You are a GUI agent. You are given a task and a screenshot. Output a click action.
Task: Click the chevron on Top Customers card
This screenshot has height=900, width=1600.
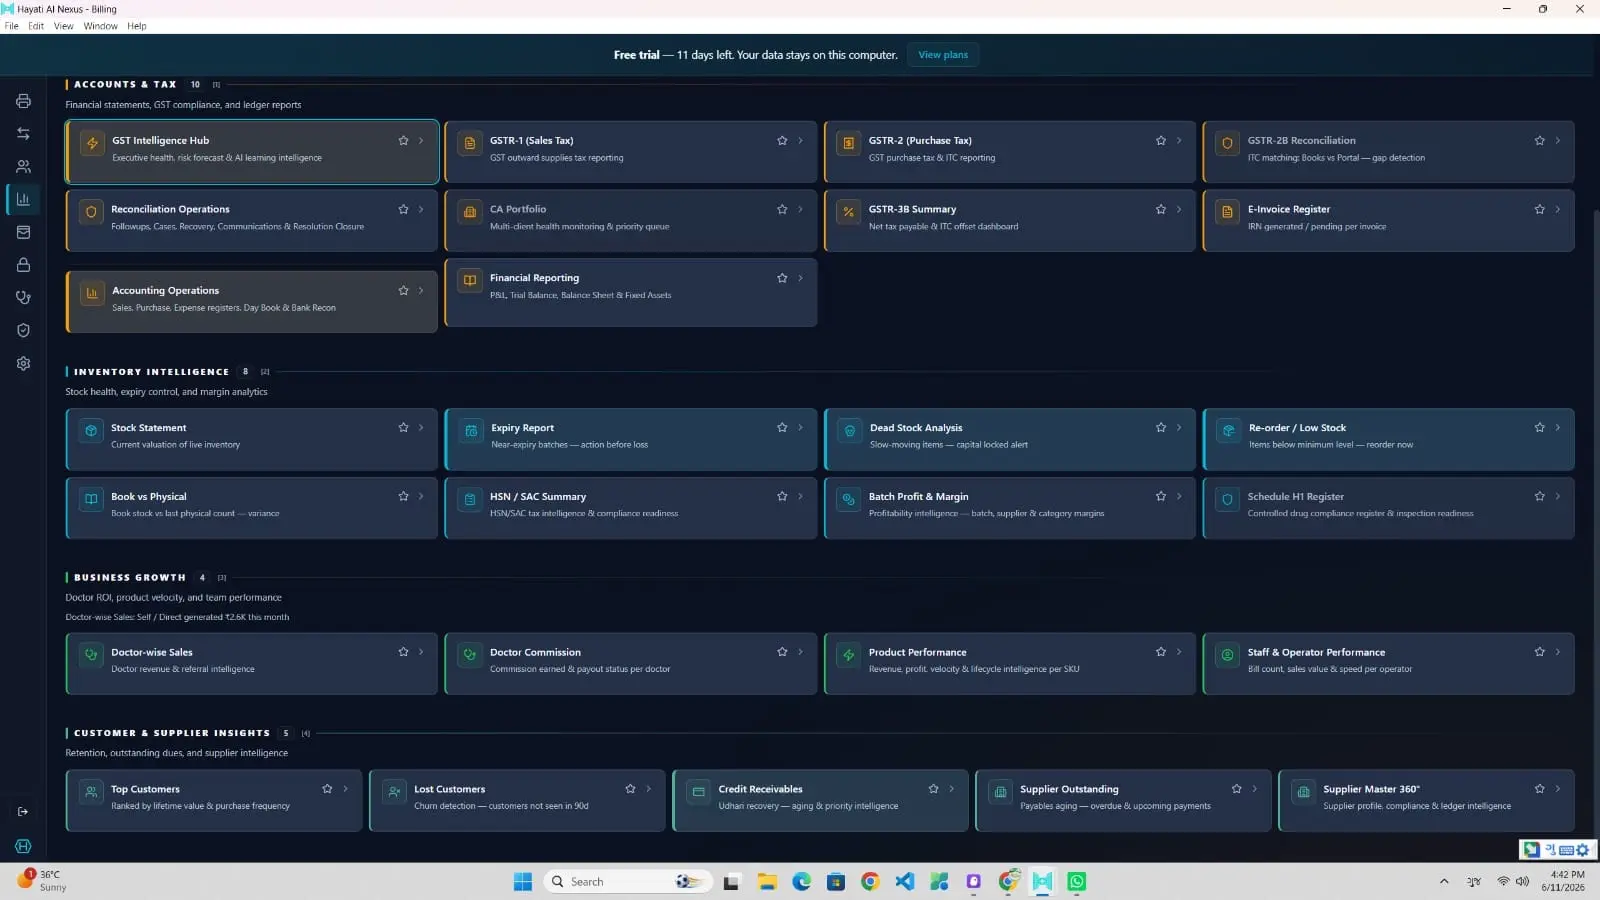(x=346, y=789)
